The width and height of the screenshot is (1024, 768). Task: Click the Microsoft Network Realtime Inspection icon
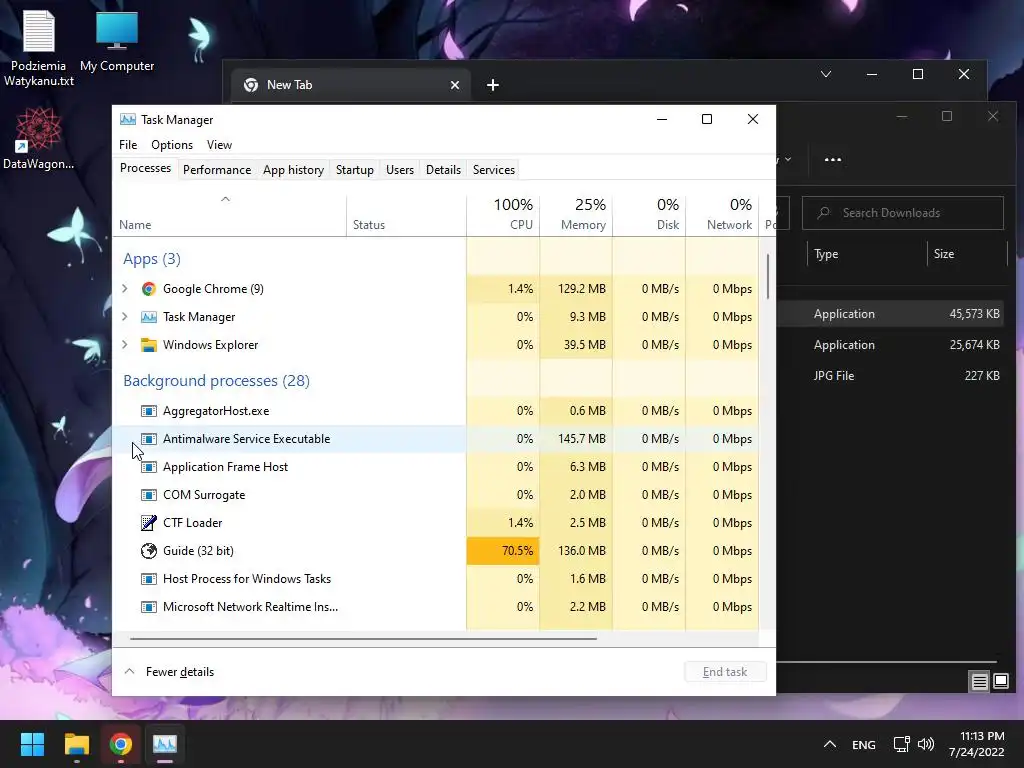(x=149, y=607)
